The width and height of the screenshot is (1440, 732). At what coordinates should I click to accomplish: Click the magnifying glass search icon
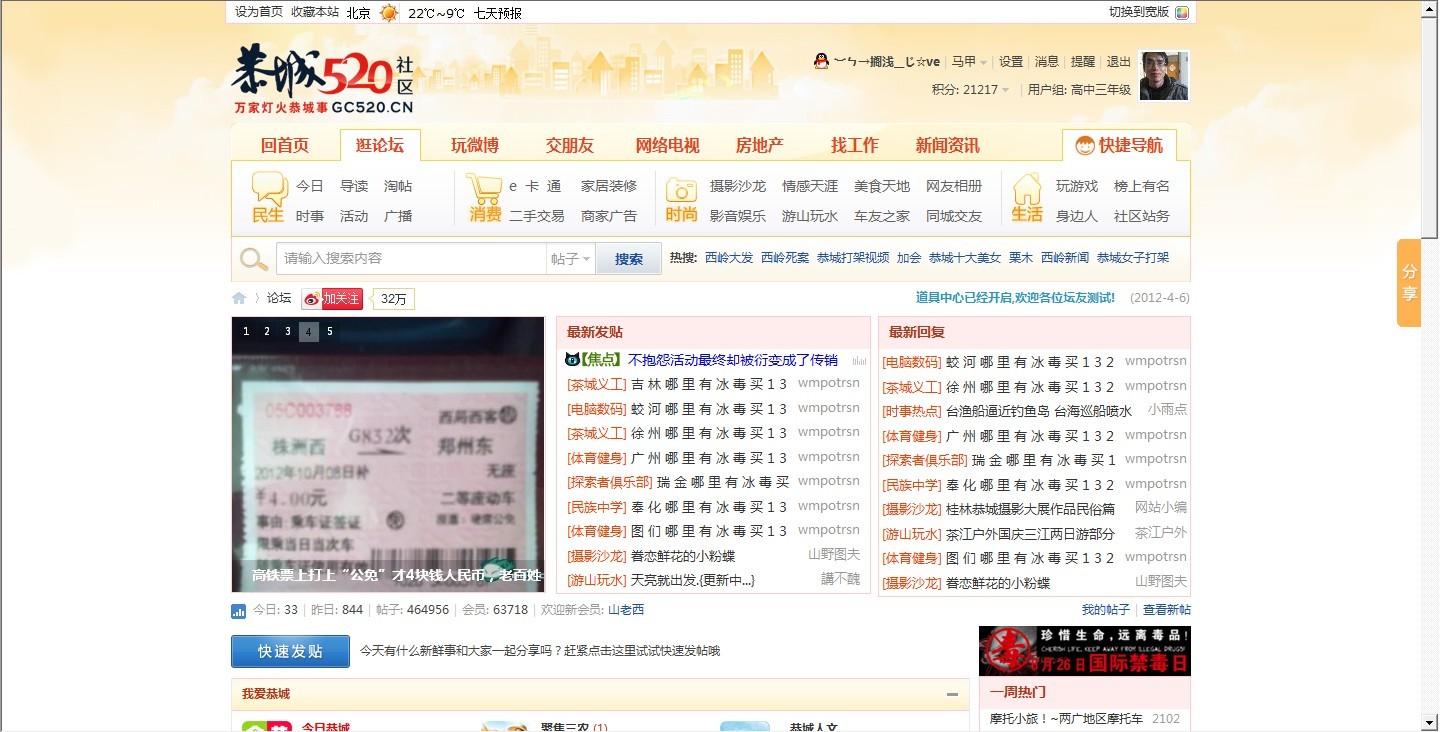[253, 257]
